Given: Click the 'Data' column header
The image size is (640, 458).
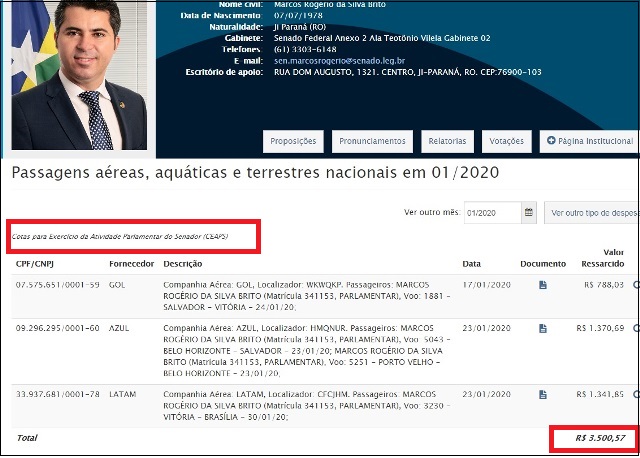Looking at the screenshot, I should (471, 263).
